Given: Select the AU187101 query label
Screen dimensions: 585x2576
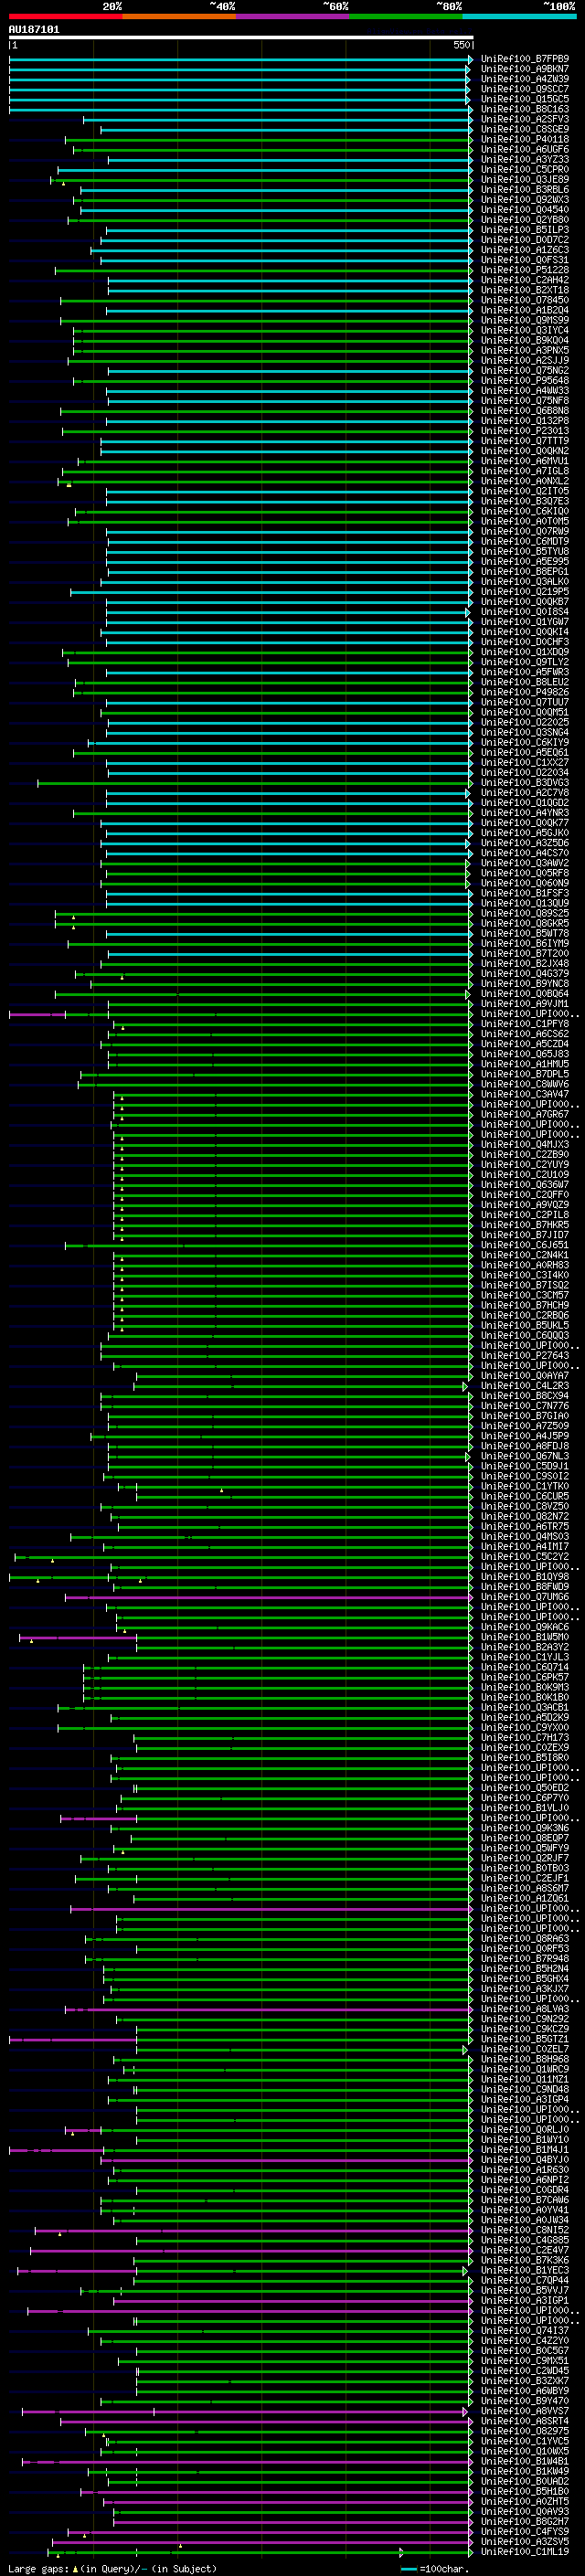Looking at the screenshot, I should point(34,30).
